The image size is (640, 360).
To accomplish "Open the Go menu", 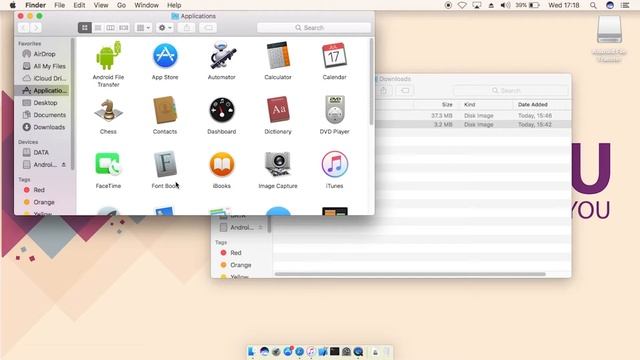I will click(121, 5).
